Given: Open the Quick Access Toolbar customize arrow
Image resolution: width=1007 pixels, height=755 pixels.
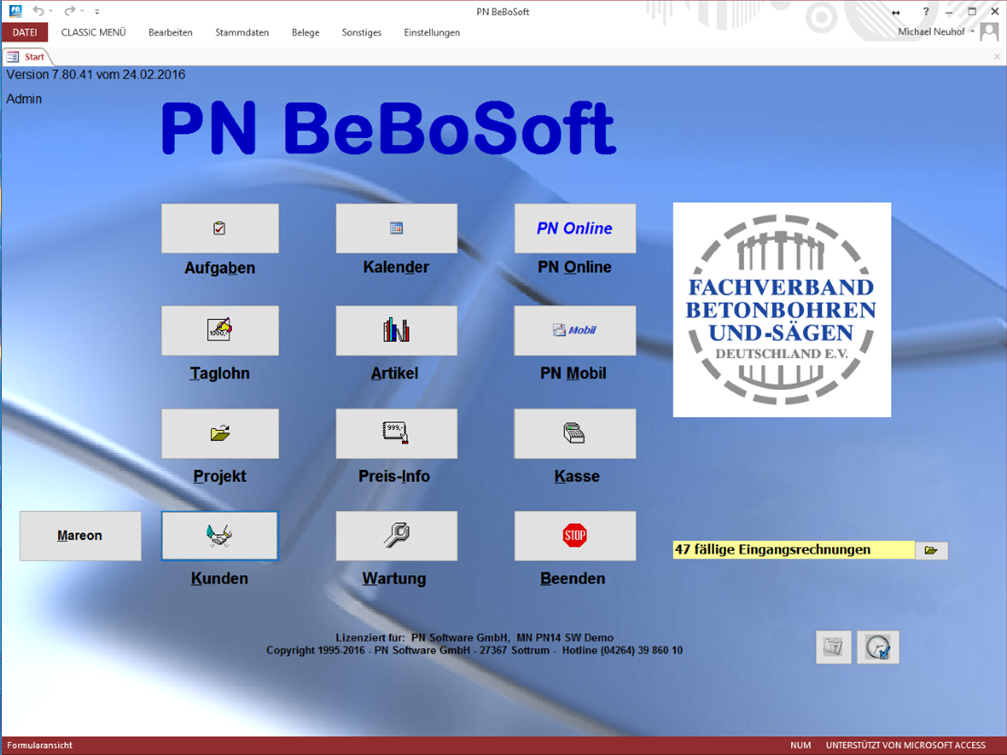Looking at the screenshot, I should pos(96,11).
